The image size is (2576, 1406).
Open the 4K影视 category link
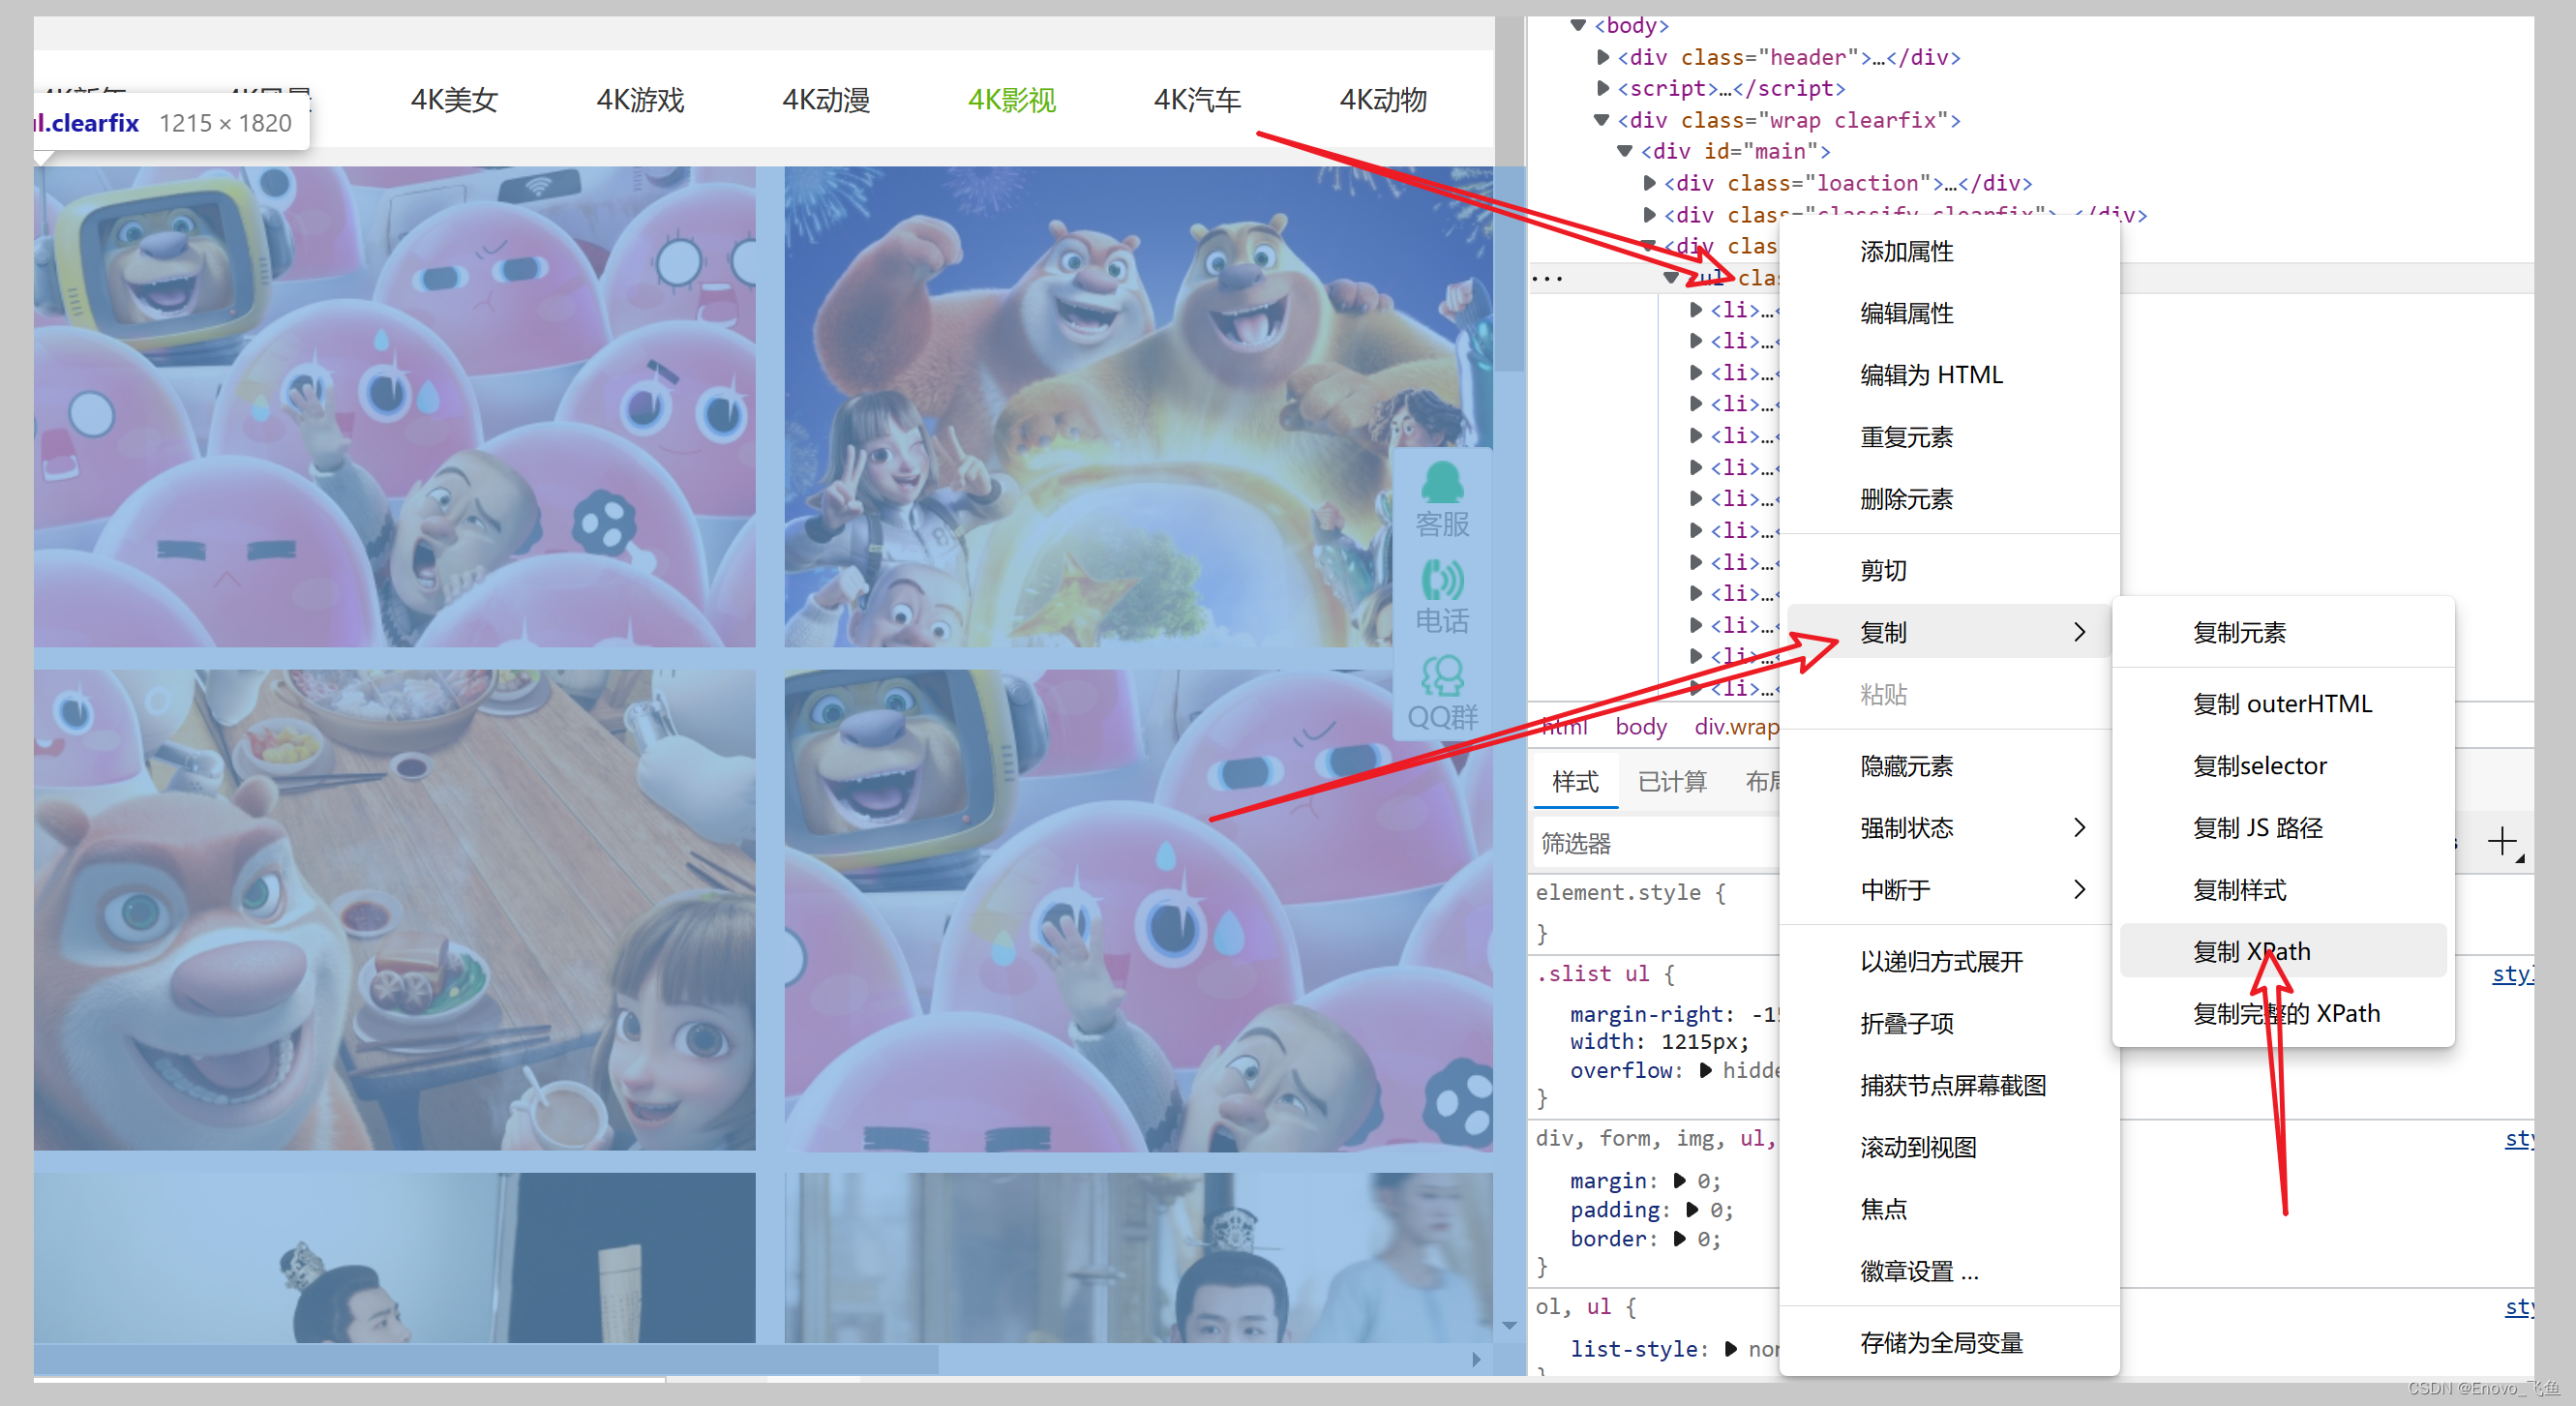(x=1012, y=100)
